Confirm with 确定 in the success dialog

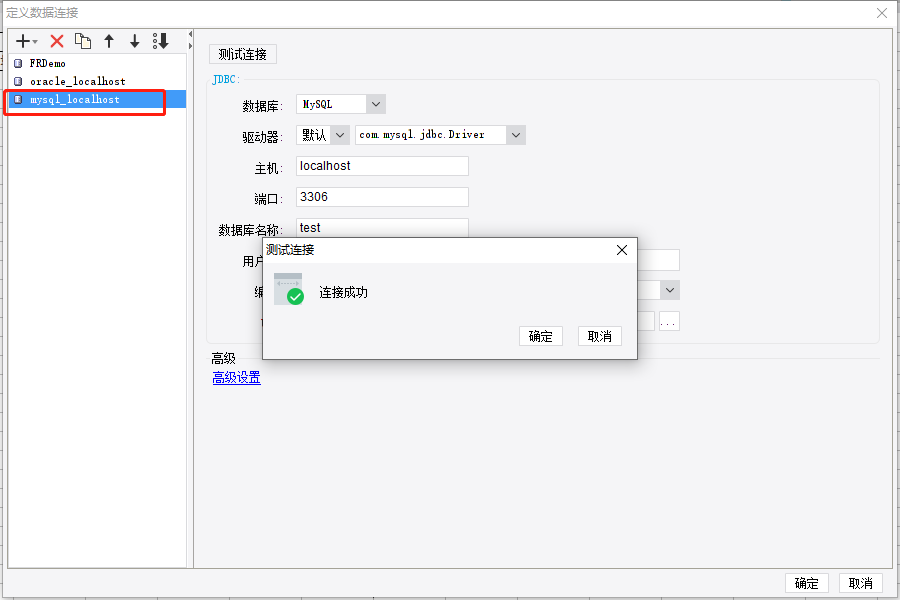tap(540, 336)
